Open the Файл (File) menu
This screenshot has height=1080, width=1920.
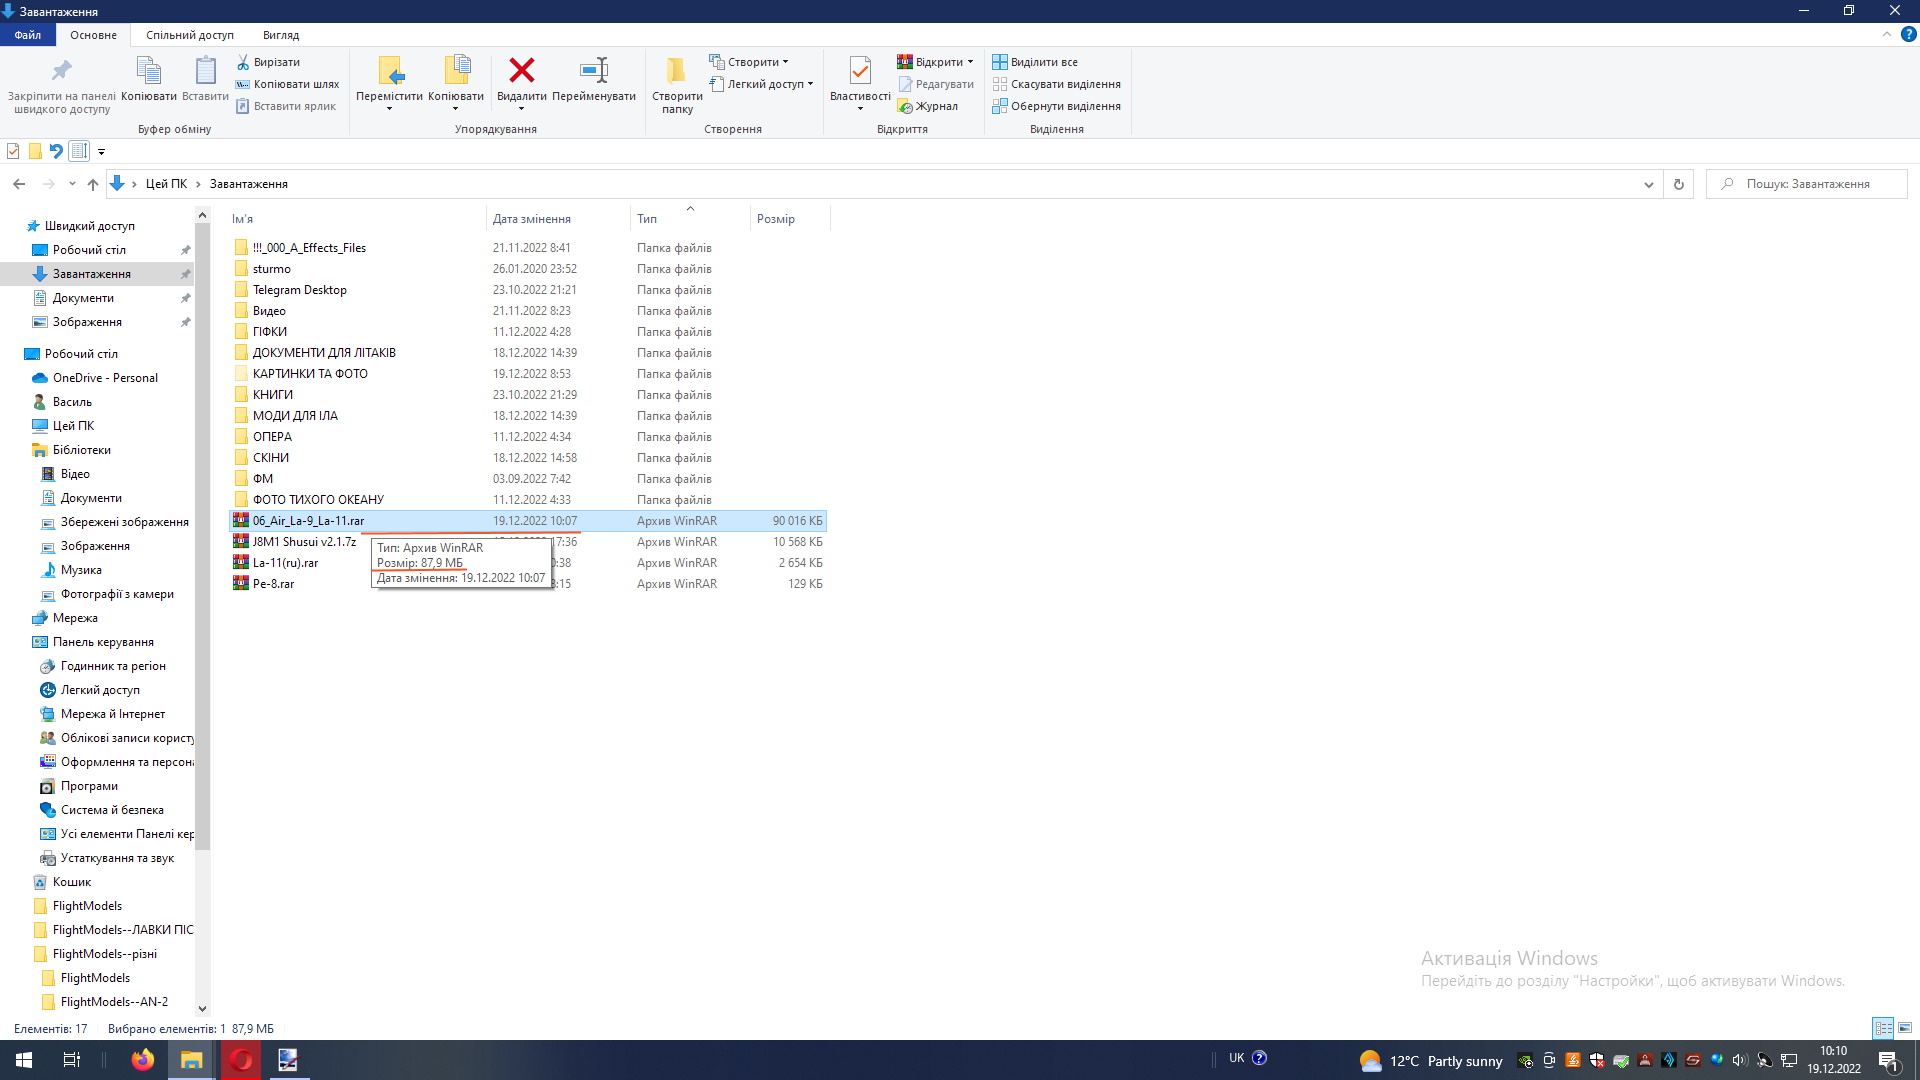[28, 35]
